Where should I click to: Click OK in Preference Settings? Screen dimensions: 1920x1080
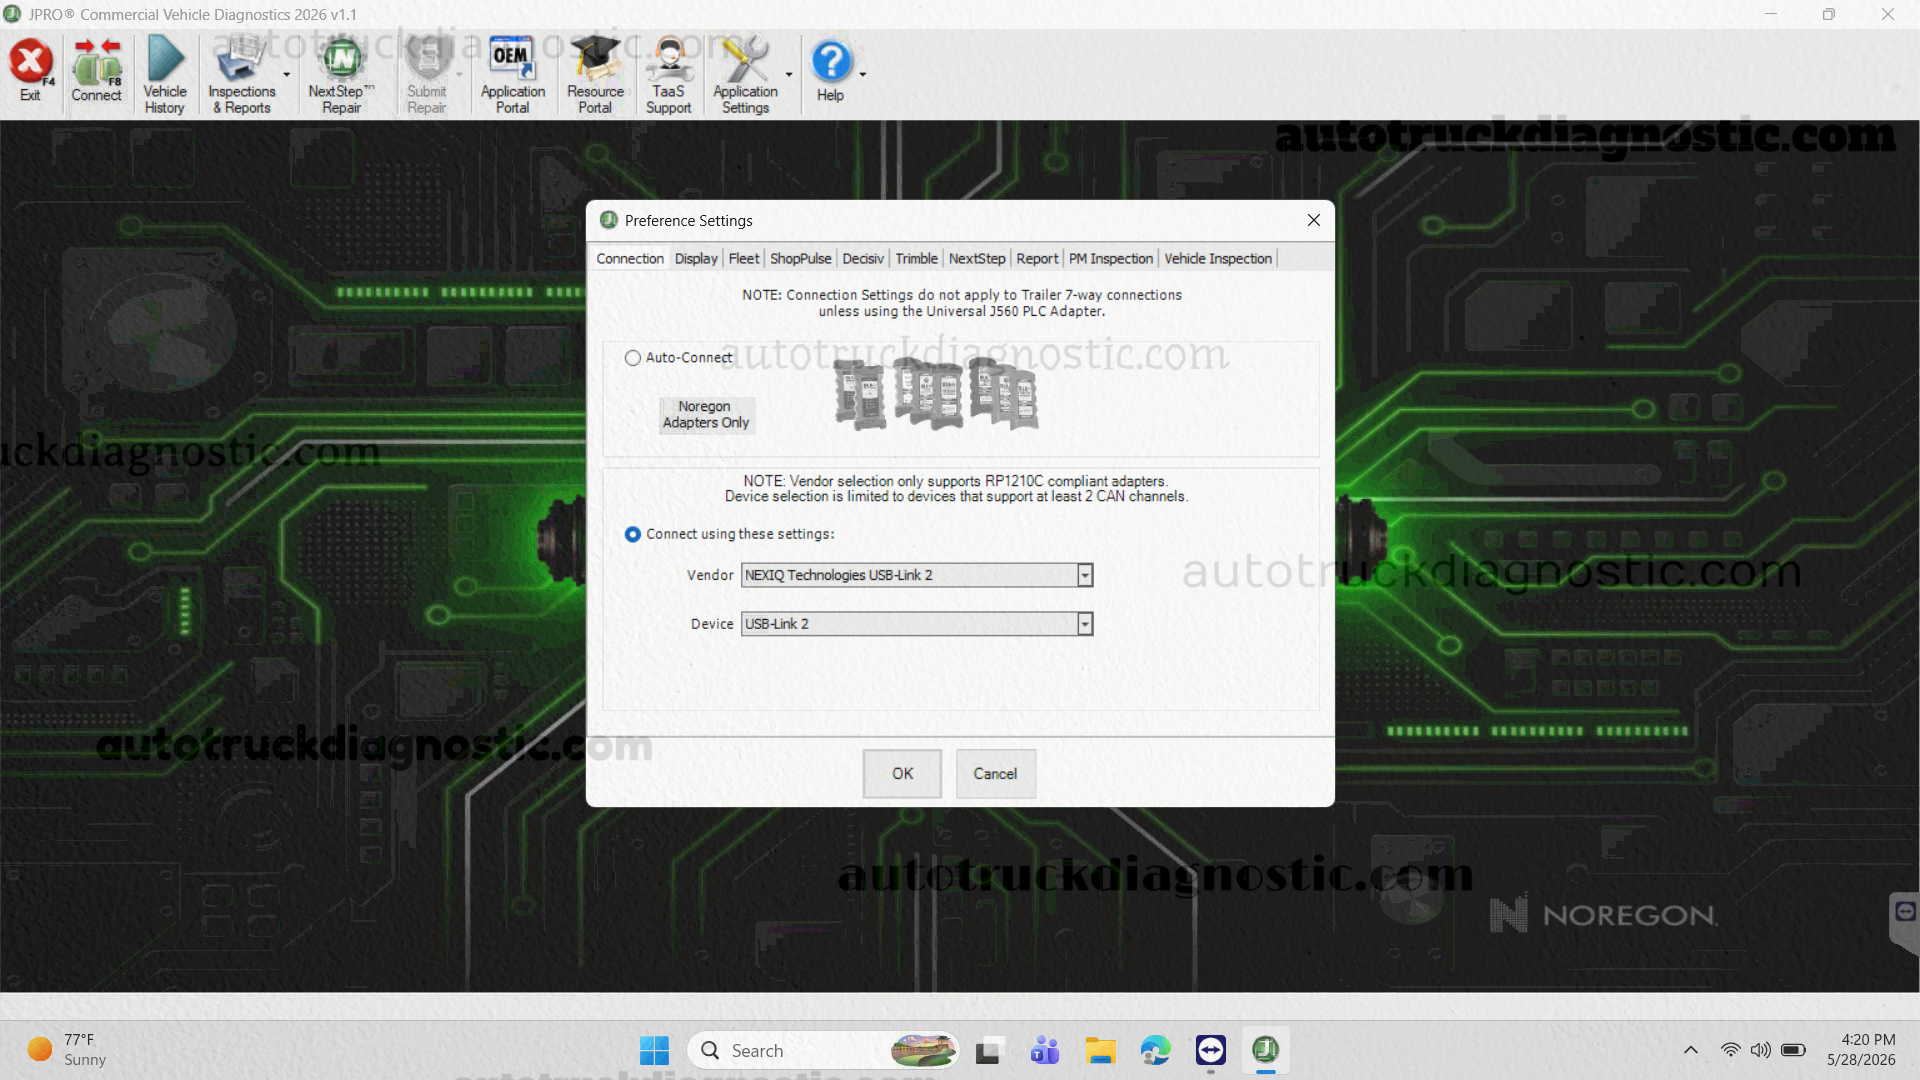click(x=902, y=774)
